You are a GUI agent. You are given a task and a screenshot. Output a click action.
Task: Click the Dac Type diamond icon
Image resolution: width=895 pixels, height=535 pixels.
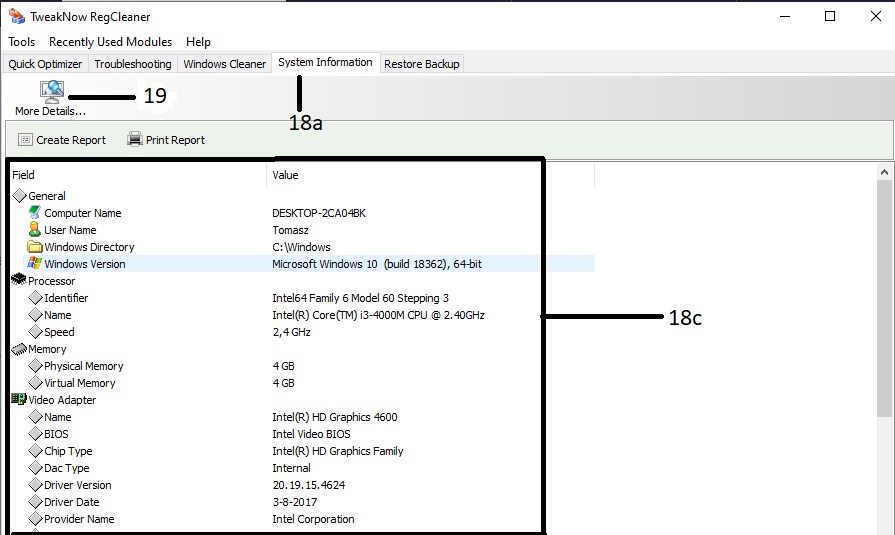35,468
